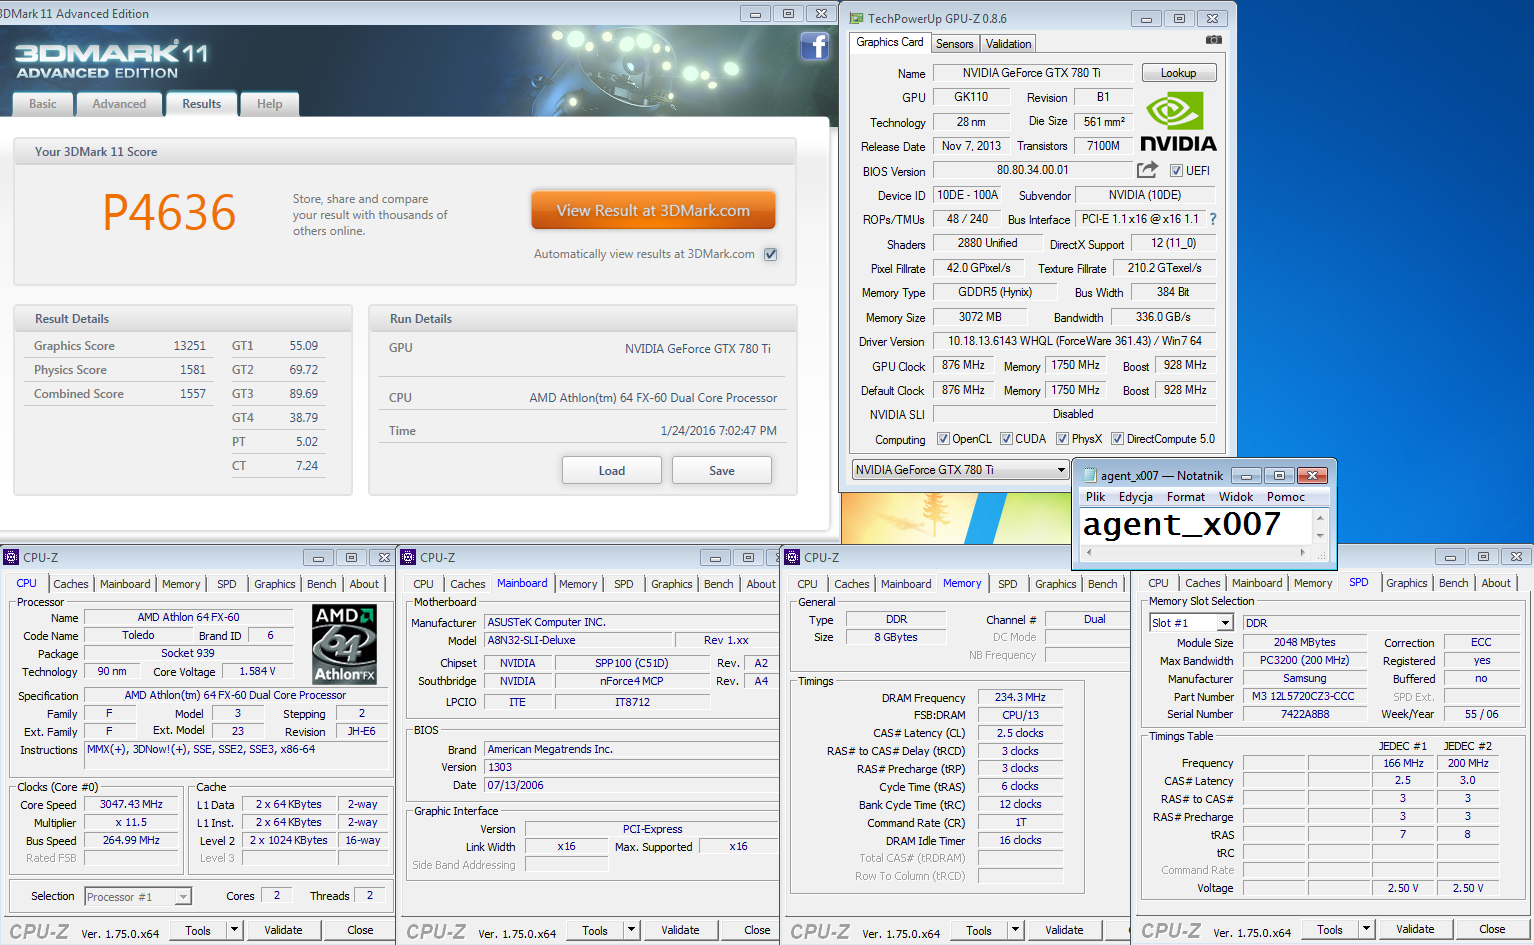Click Validate in the Memory CPU-Z window
Viewport: 1534px width, 945px height.
point(1064,930)
